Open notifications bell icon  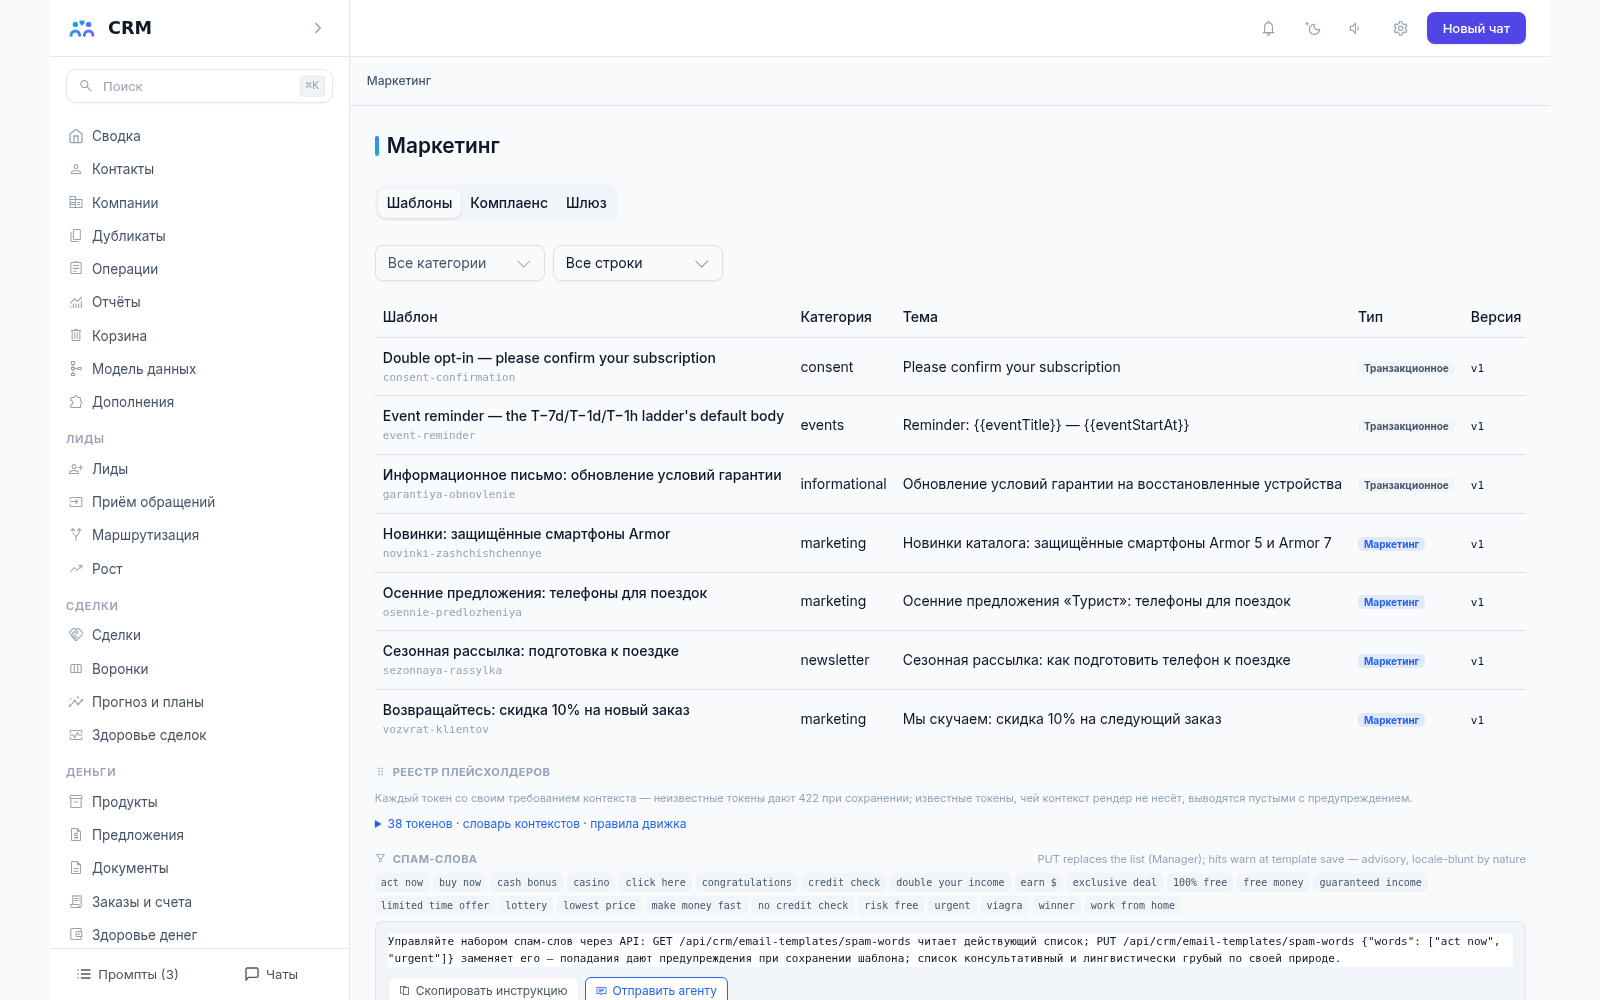coord(1268,28)
